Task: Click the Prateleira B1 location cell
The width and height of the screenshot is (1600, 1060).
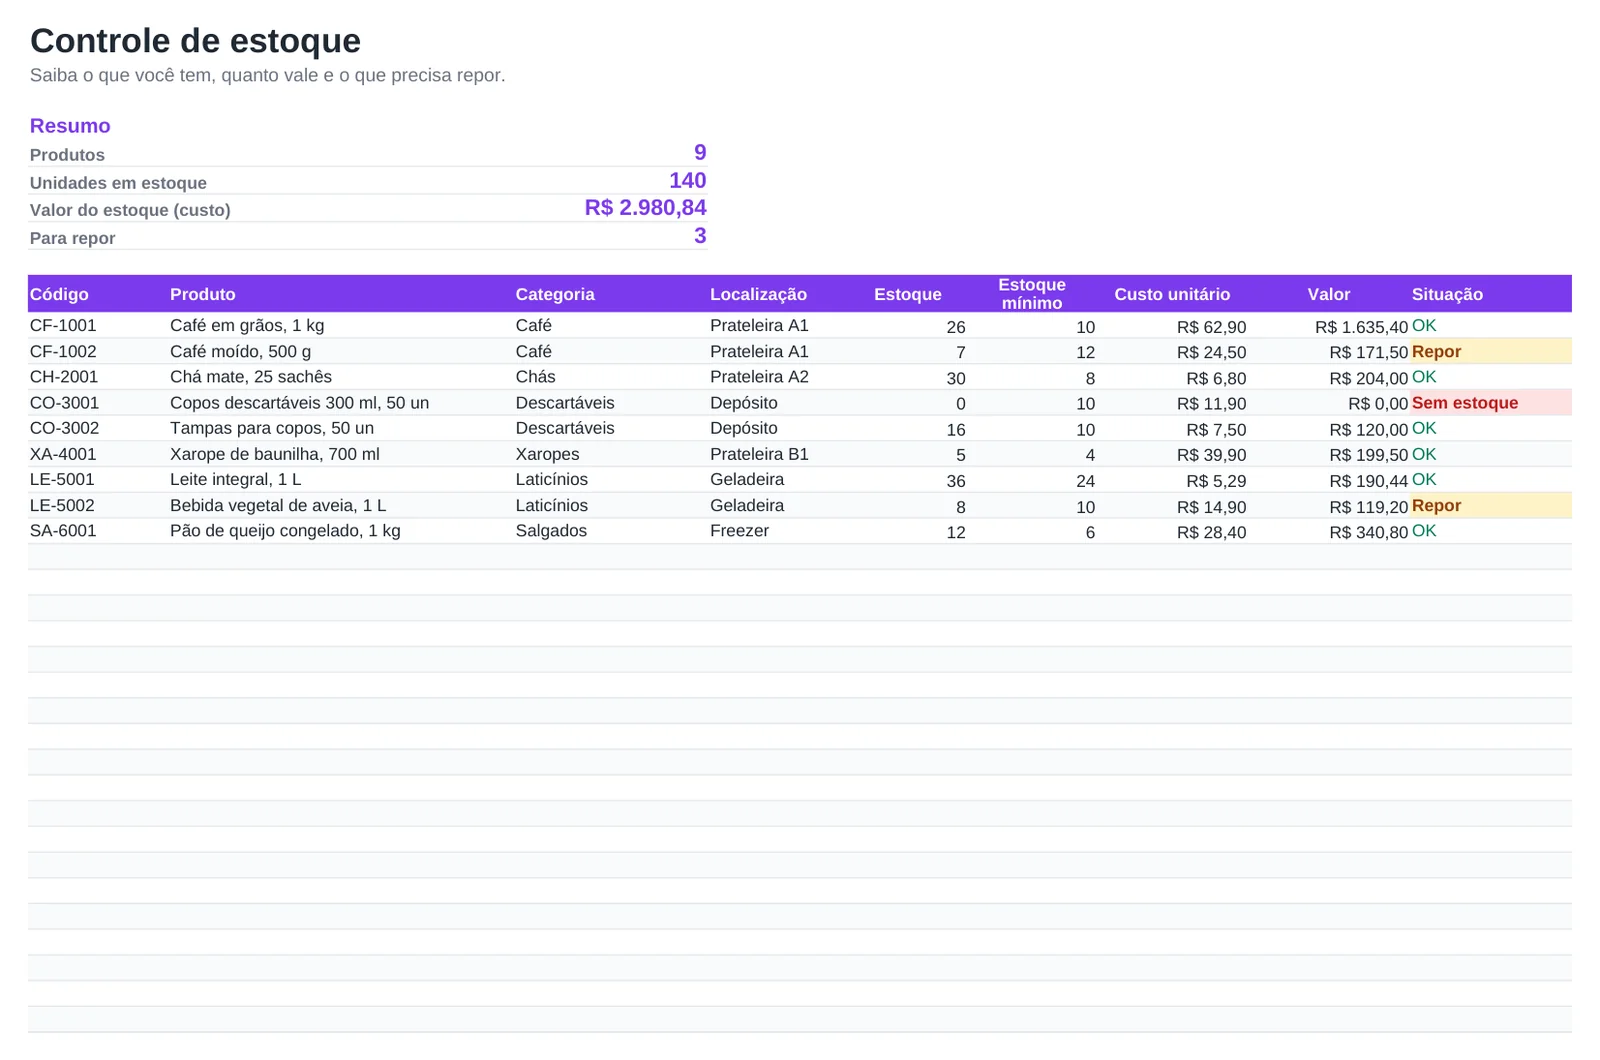Action: 759,454
